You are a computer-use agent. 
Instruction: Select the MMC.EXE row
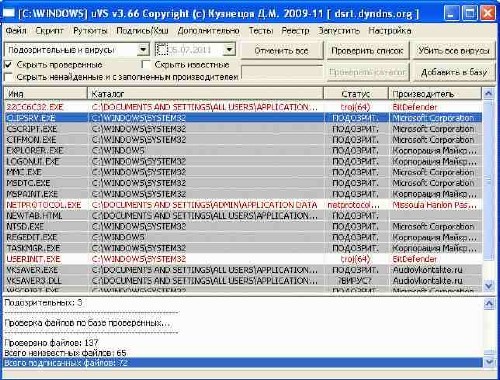point(243,172)
